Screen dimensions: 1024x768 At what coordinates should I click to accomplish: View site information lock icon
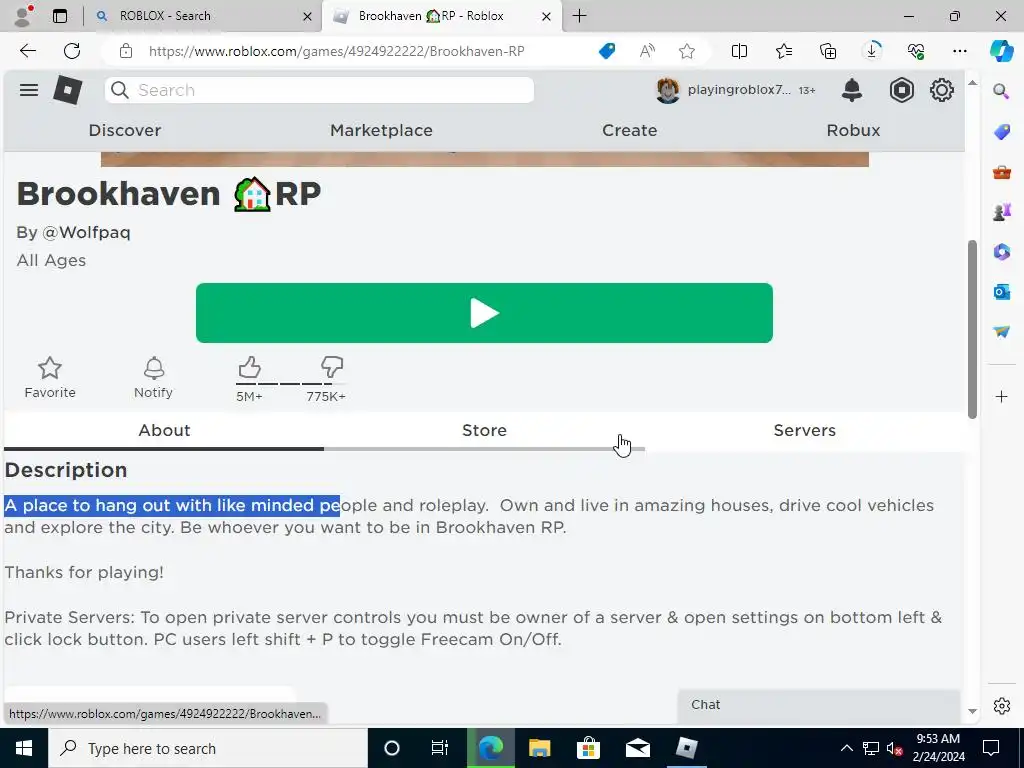point(126,51)
